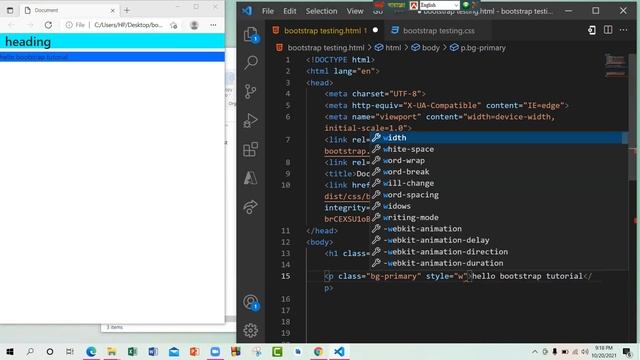Image resolution: width=640 pixels, height=360 pixels.
Task: Choose -webkit-animation-duration suggestion
Action: [x=499, y=263]
